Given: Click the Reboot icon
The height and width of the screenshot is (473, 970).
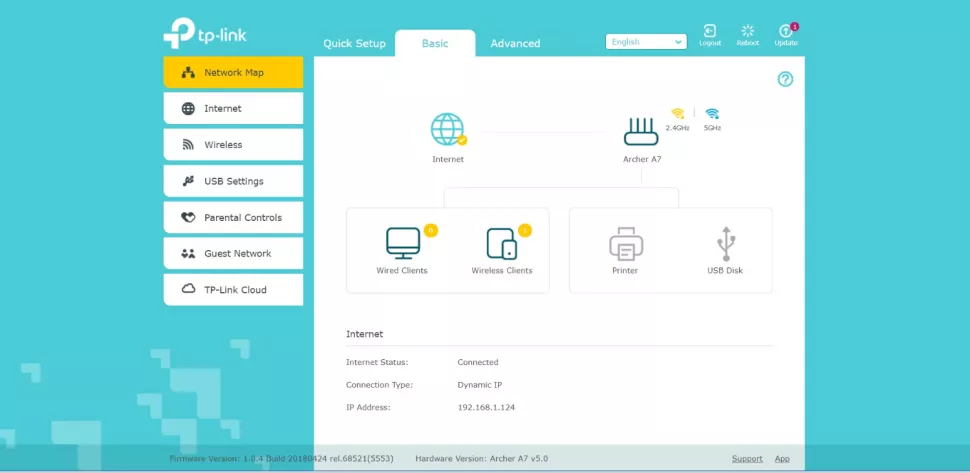Looking at the screenshot, I should (748, 31).
